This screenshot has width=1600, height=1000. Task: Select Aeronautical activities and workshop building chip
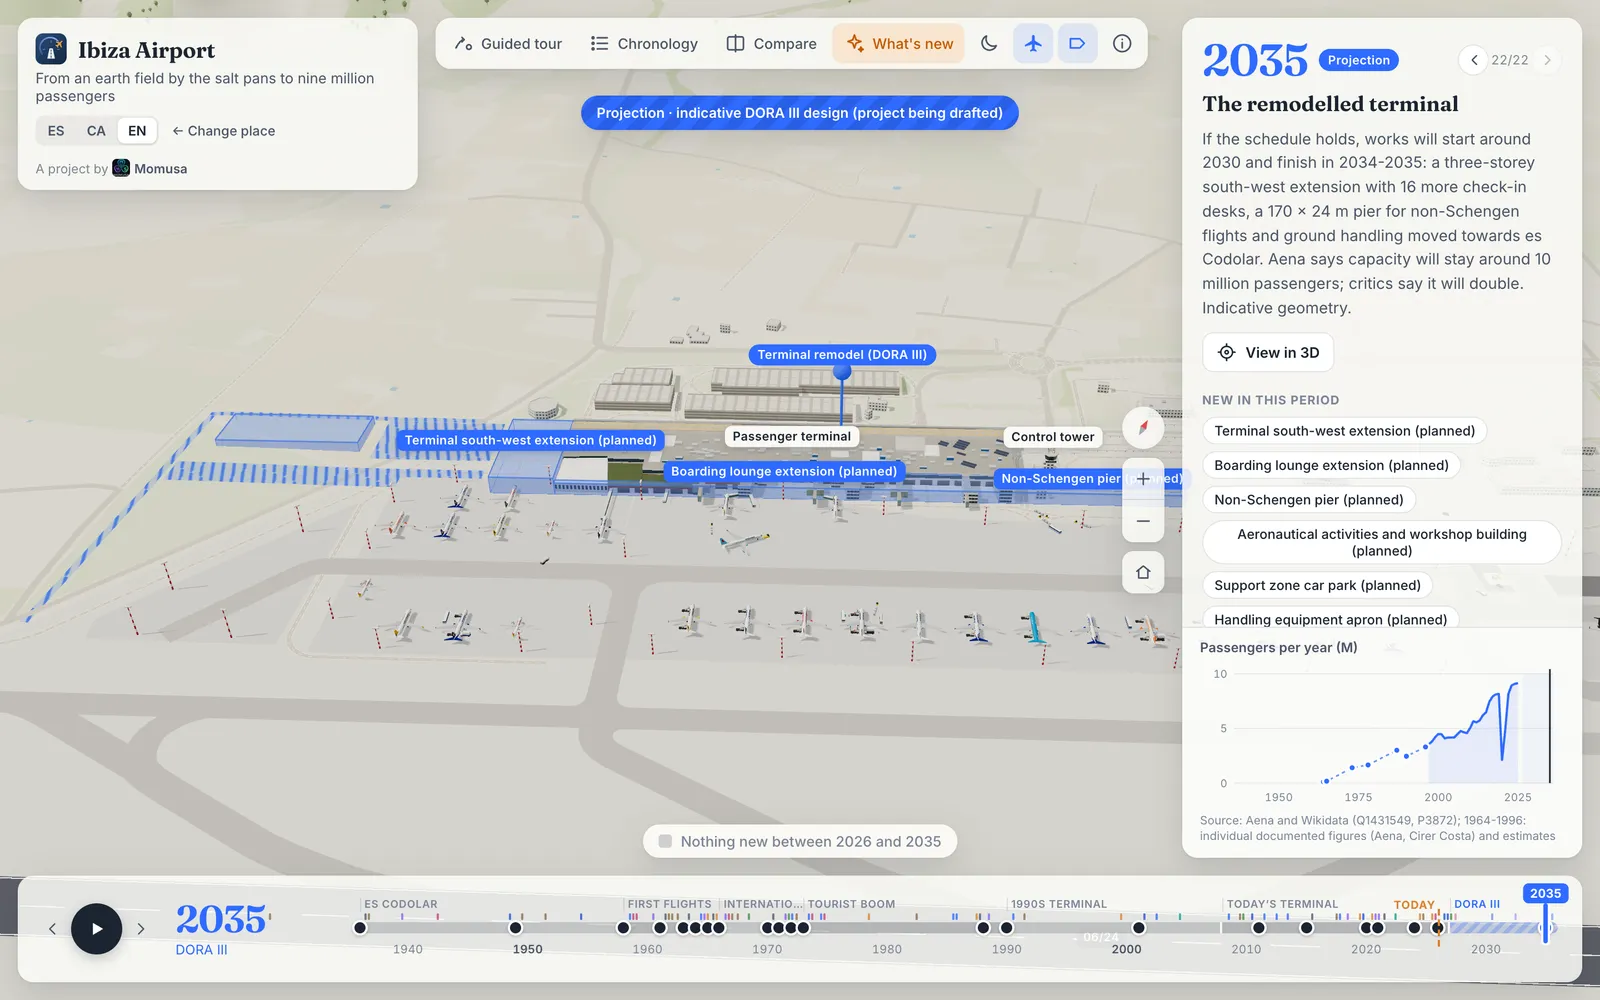click(x=1382, y=542)
